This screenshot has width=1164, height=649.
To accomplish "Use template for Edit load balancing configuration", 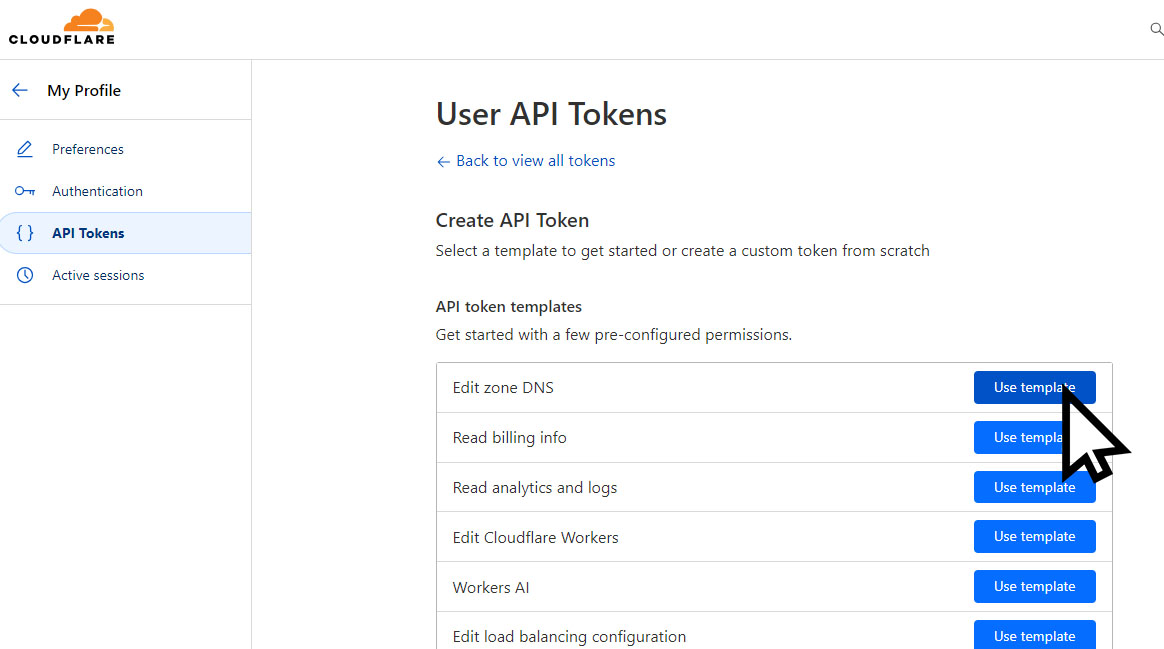I will click(1034, 635).
